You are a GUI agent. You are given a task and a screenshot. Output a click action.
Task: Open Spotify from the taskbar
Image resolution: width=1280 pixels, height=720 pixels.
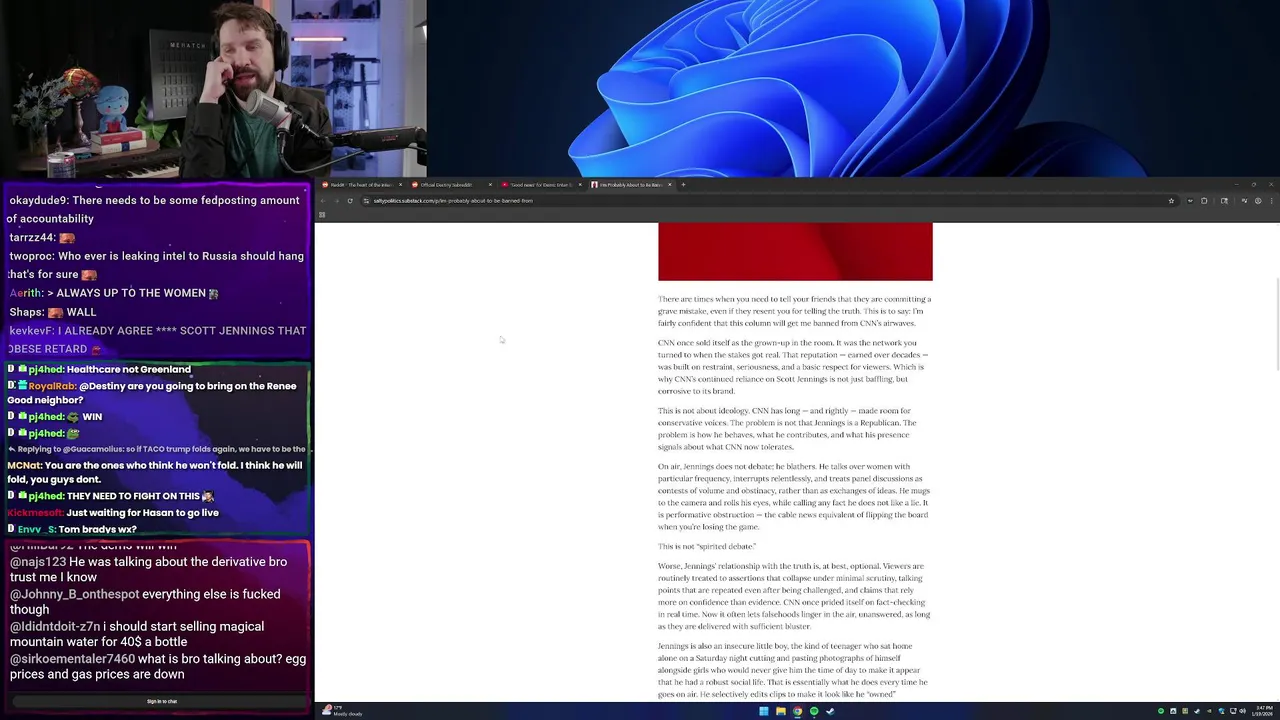[814, 711]
